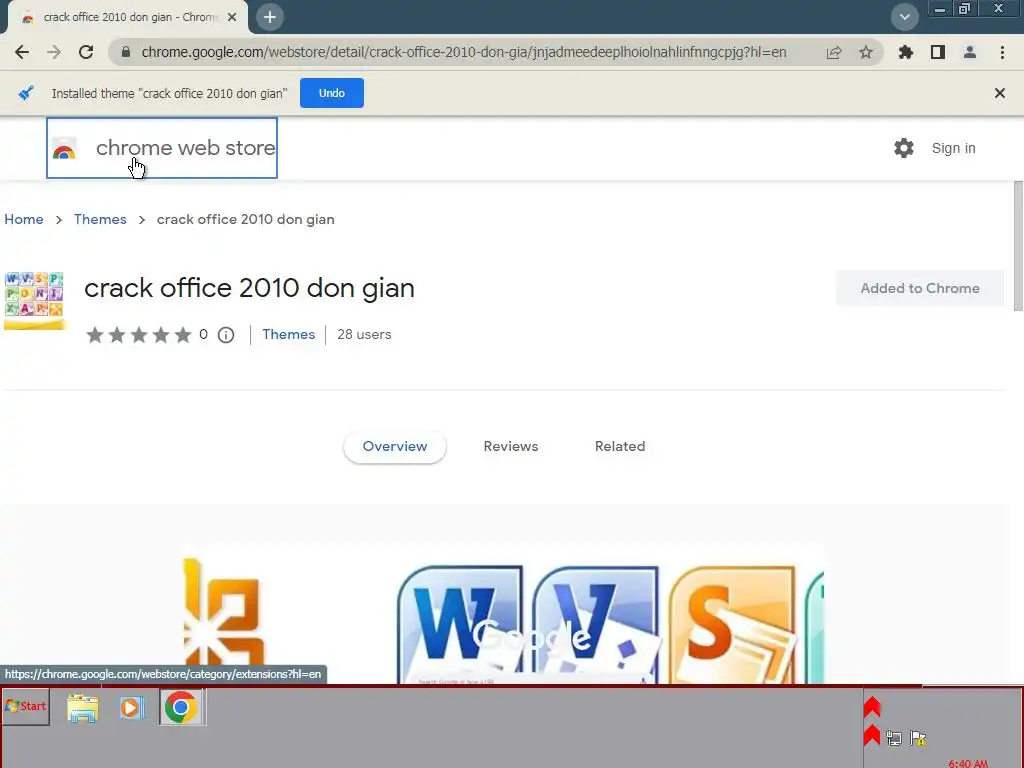Click the Added to Chrome button
The width and height of the screenshot is (1024, 768).
[x=920, y=288]
